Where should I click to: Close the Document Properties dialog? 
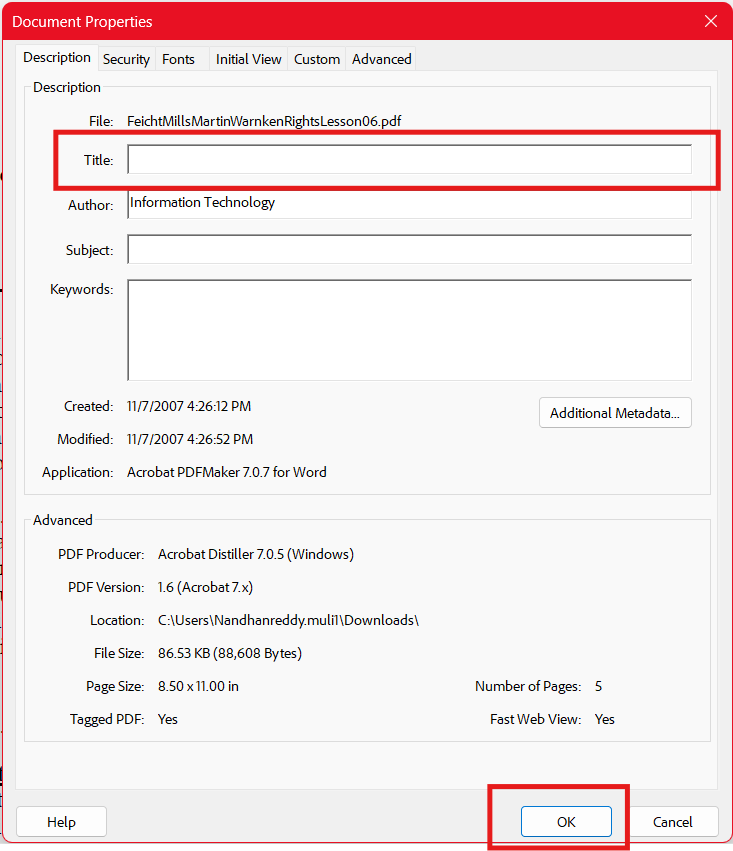point(711,21)
